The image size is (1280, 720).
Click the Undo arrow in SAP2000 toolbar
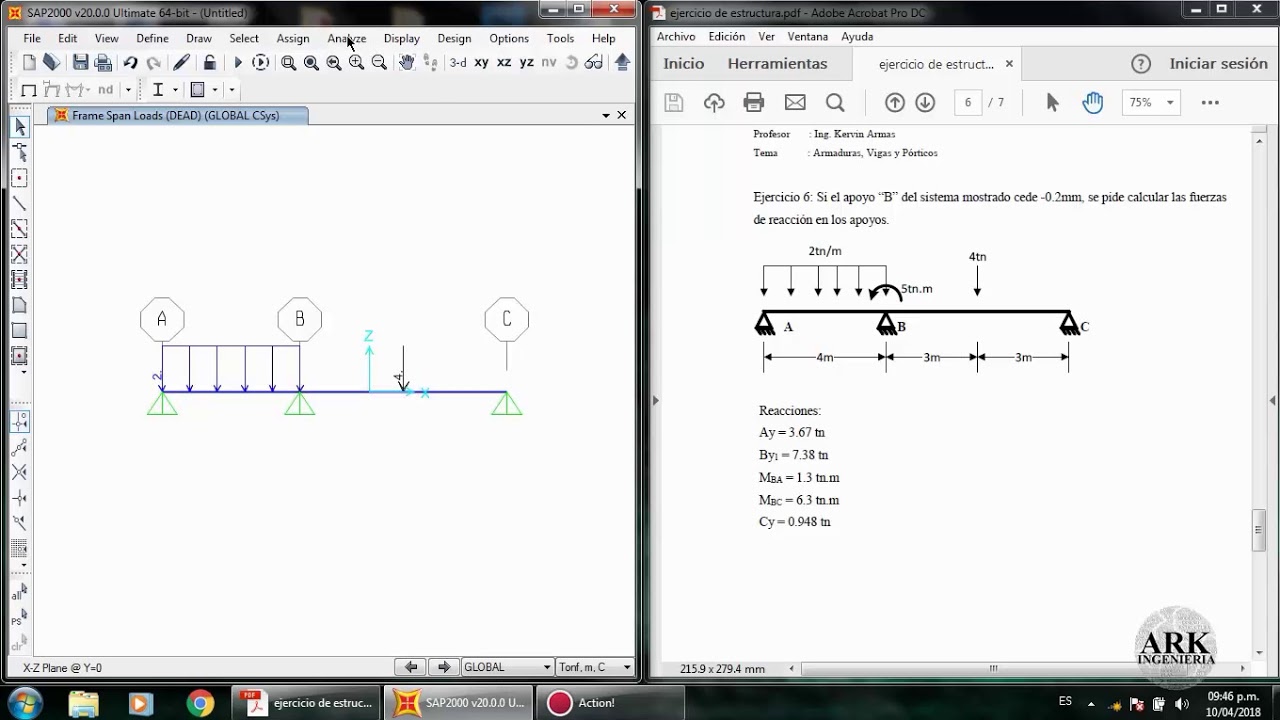pyautogui.click(x=131, y=62)
